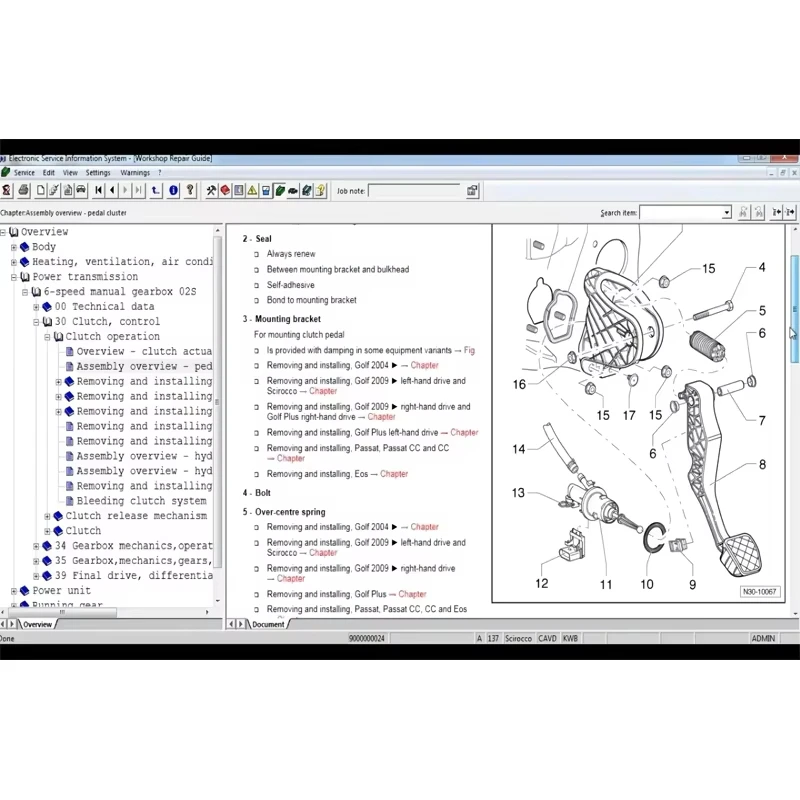Follow the Fig link under Mounting bracket
This screenshot has height=800, width=800.
tap(469, 350)
